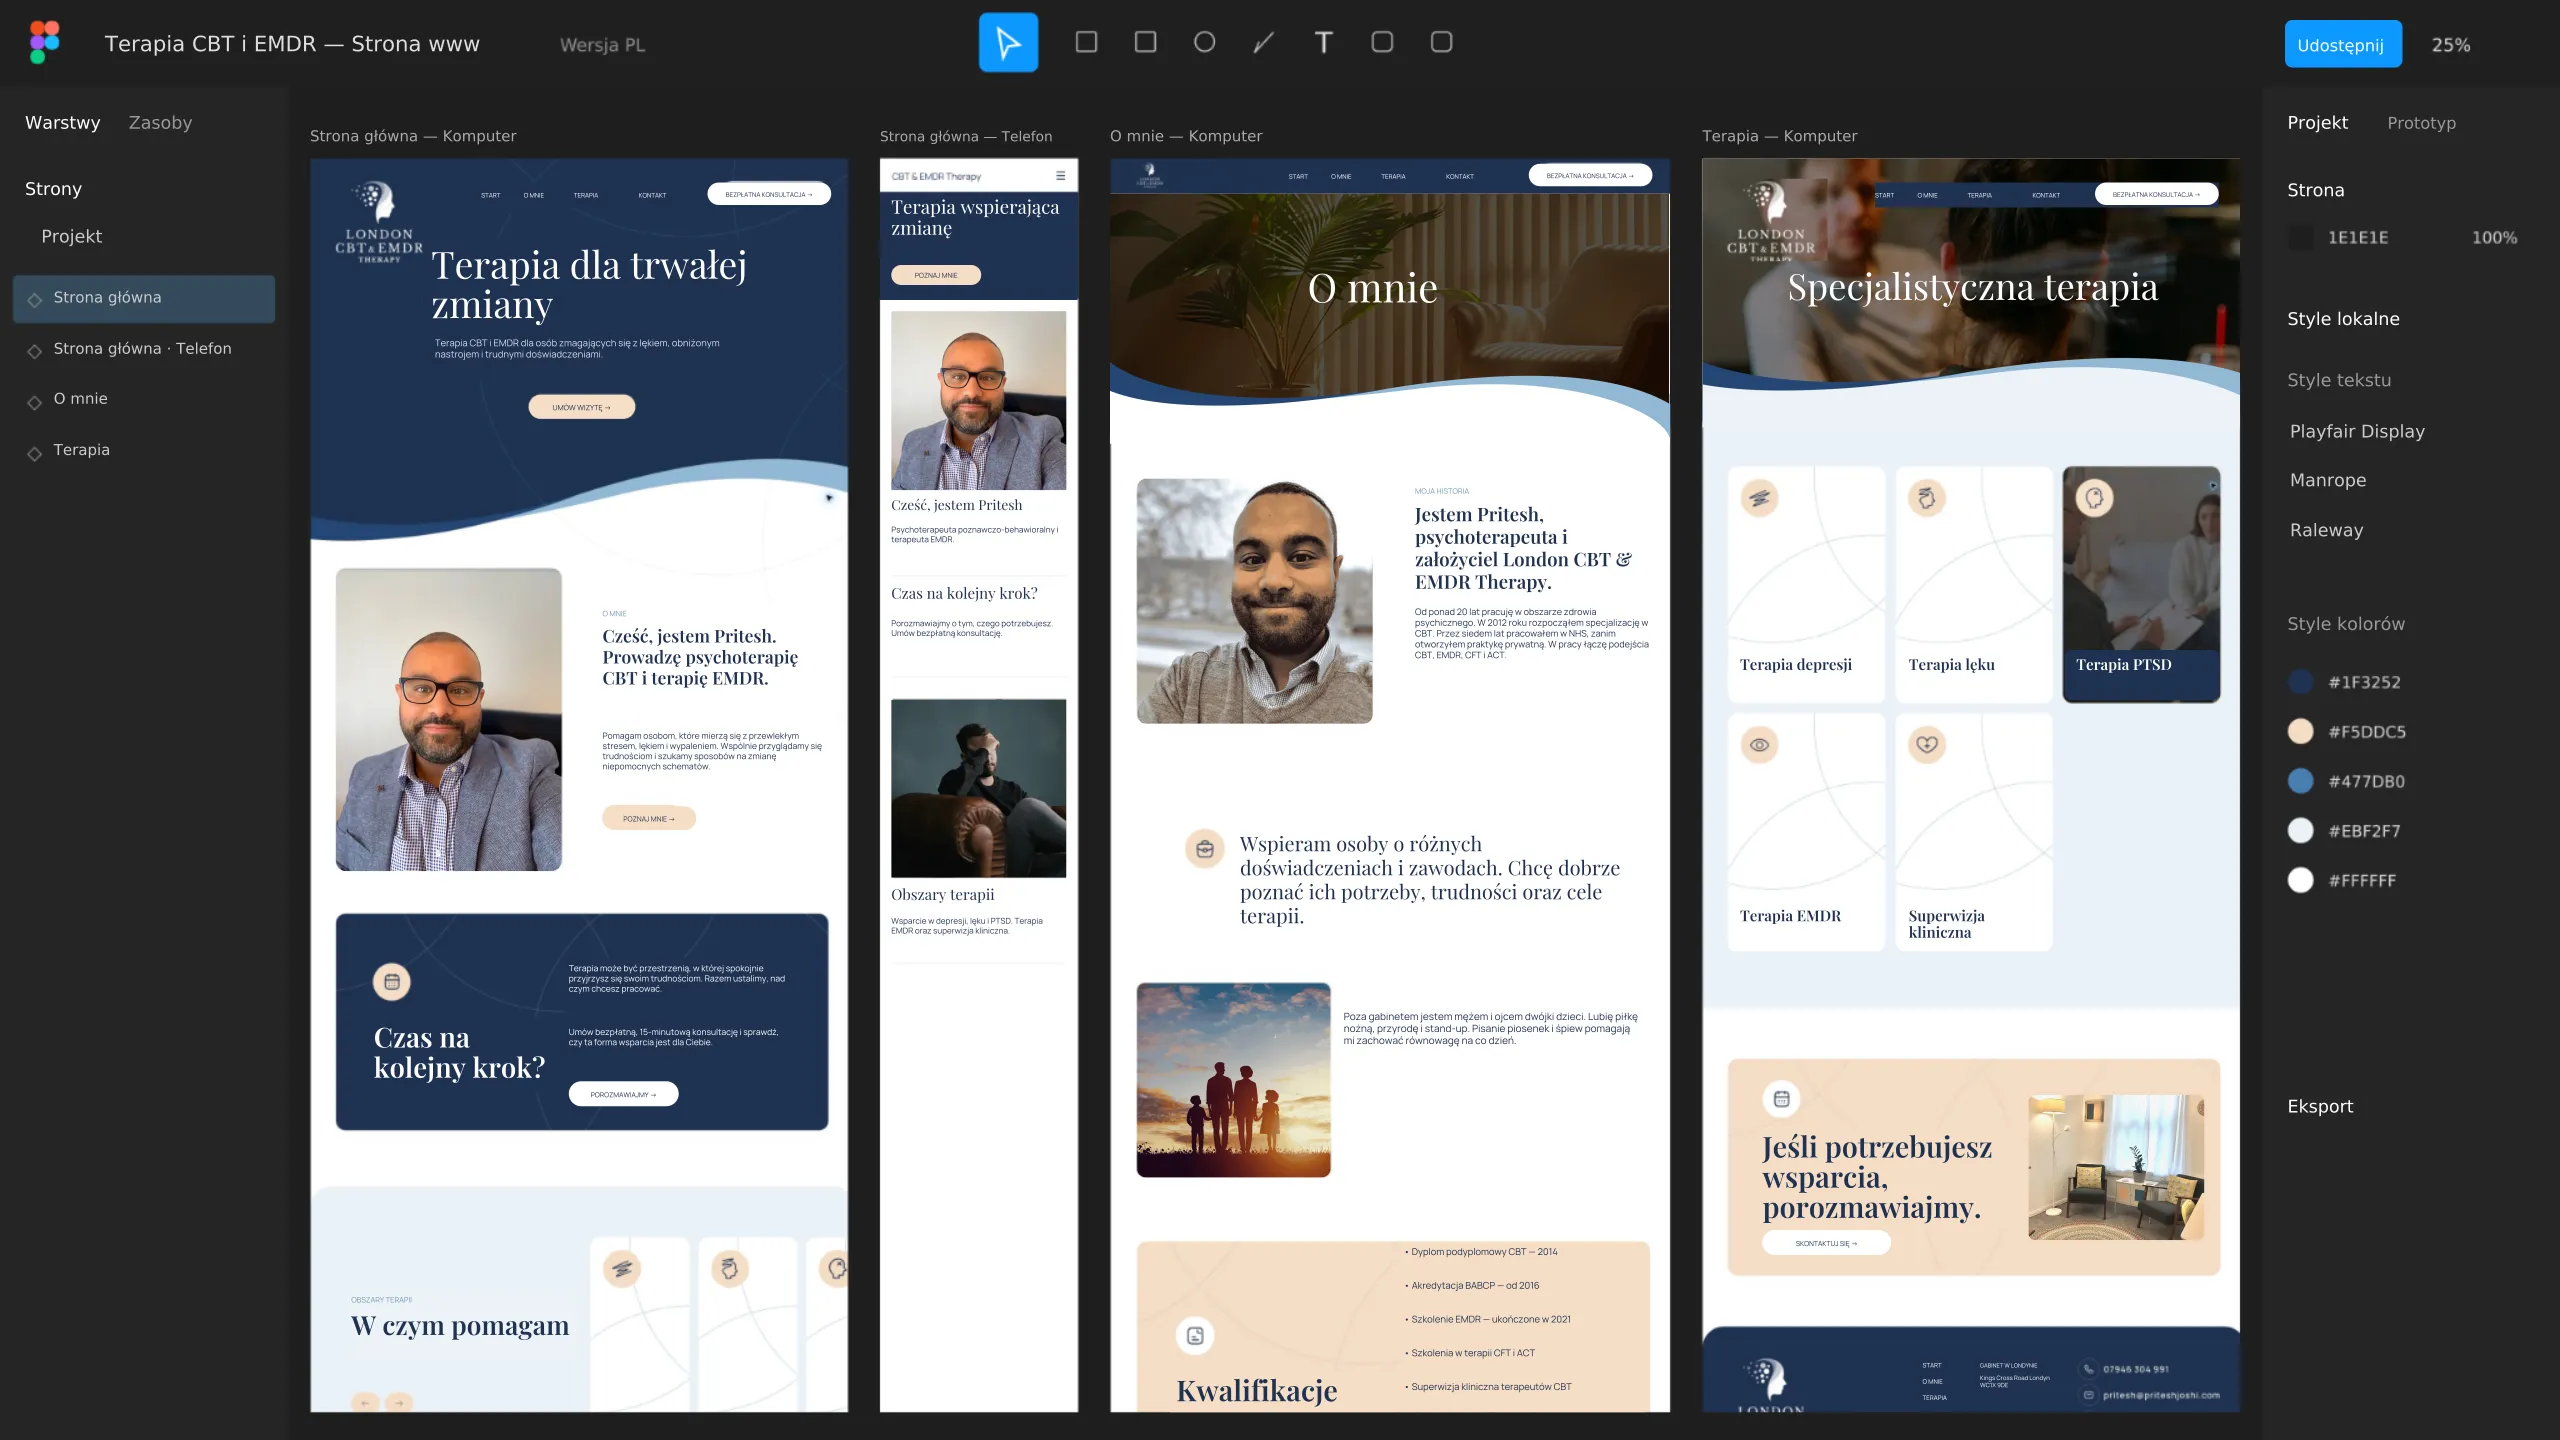Open the Wersja PL version dropdown
This screenshot has height=1440, width=2560.
pyautogui.click(x=602, y=45)
